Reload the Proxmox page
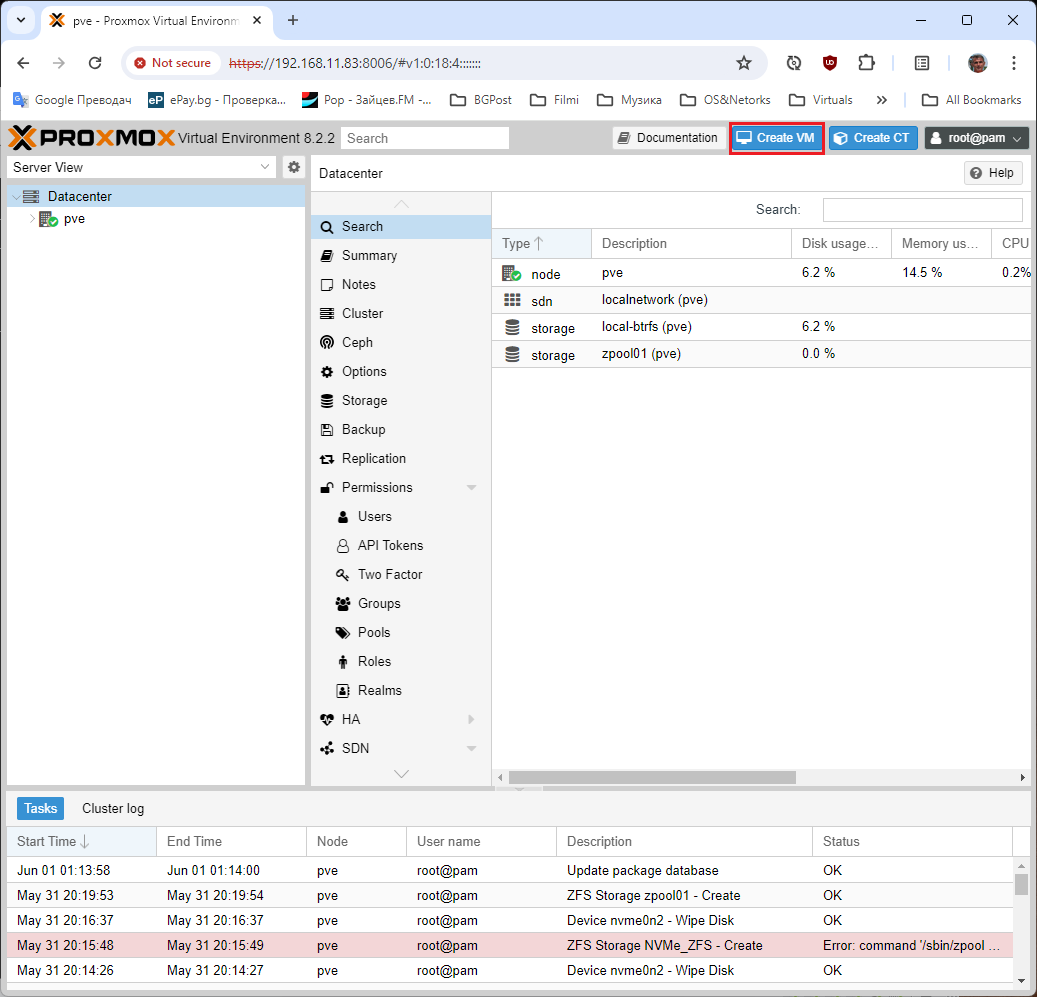The height and width of the screenshot is (997, 1037). pos(95,63)
